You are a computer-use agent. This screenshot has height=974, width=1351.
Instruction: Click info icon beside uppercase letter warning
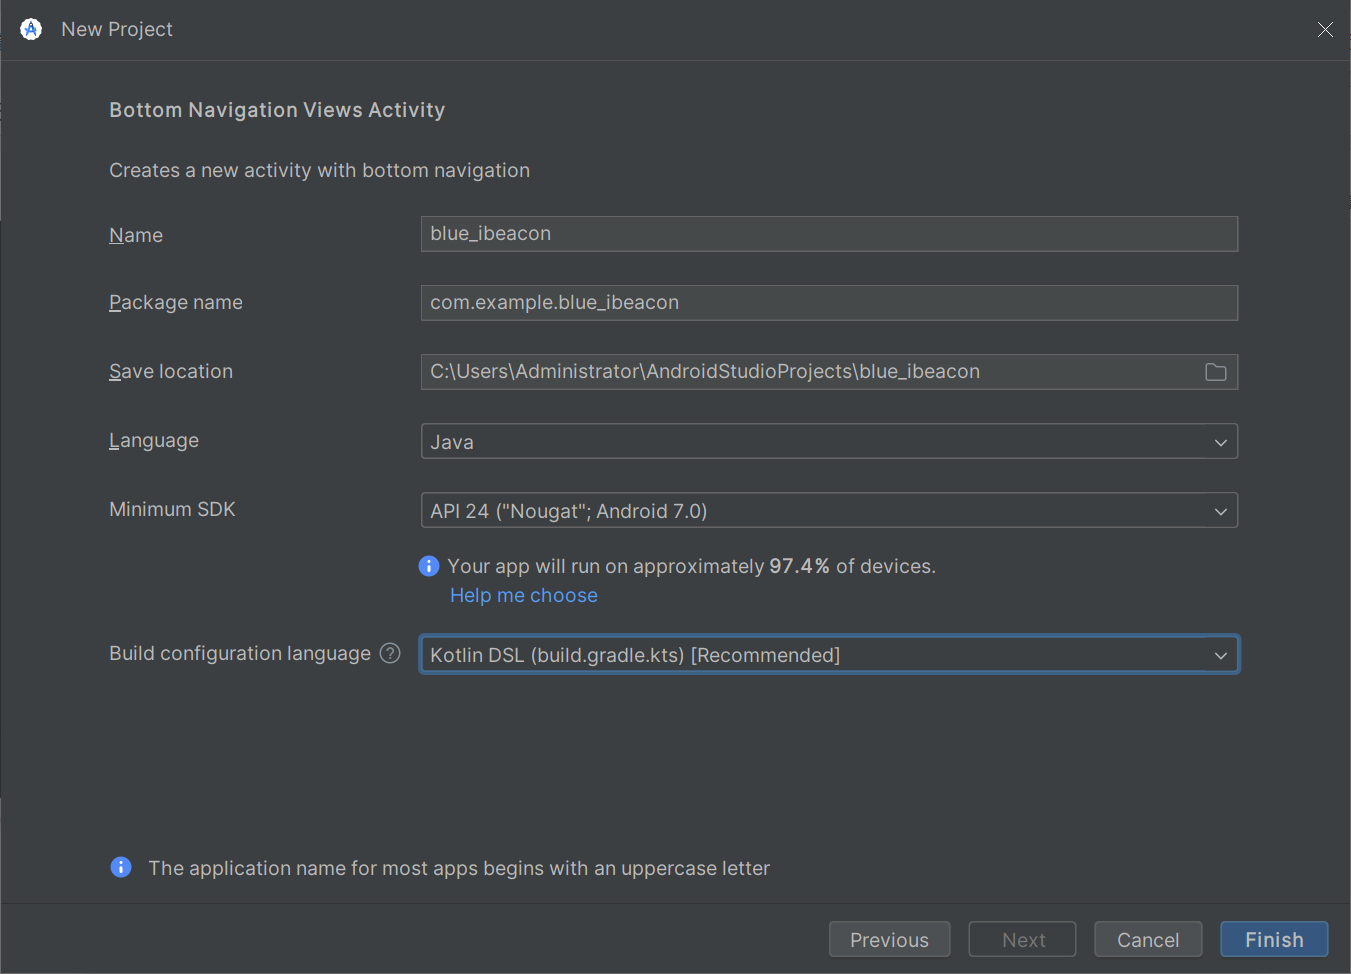click(121, 867)
